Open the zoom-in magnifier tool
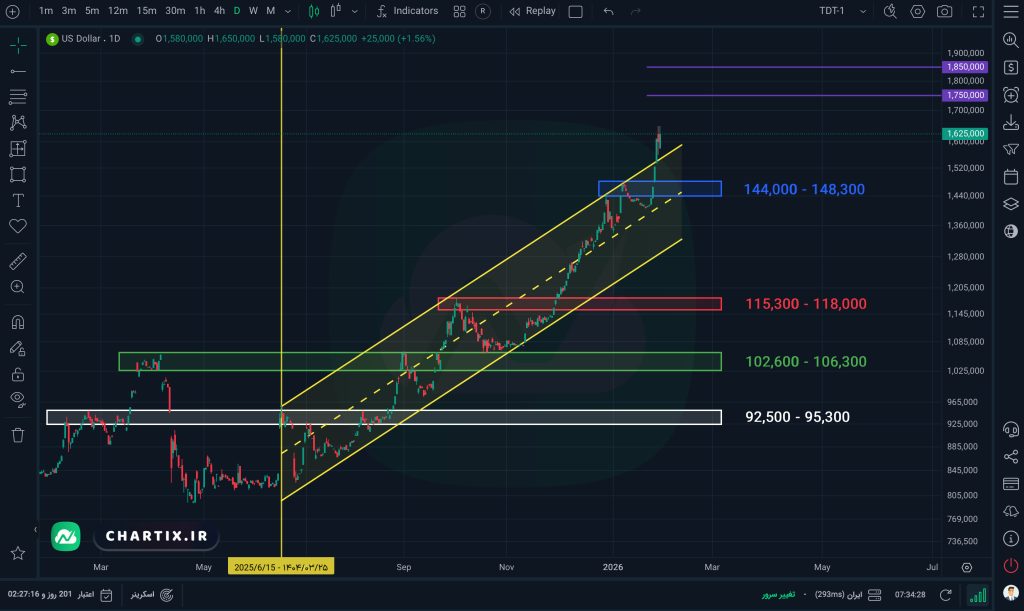 pos(17,287)
